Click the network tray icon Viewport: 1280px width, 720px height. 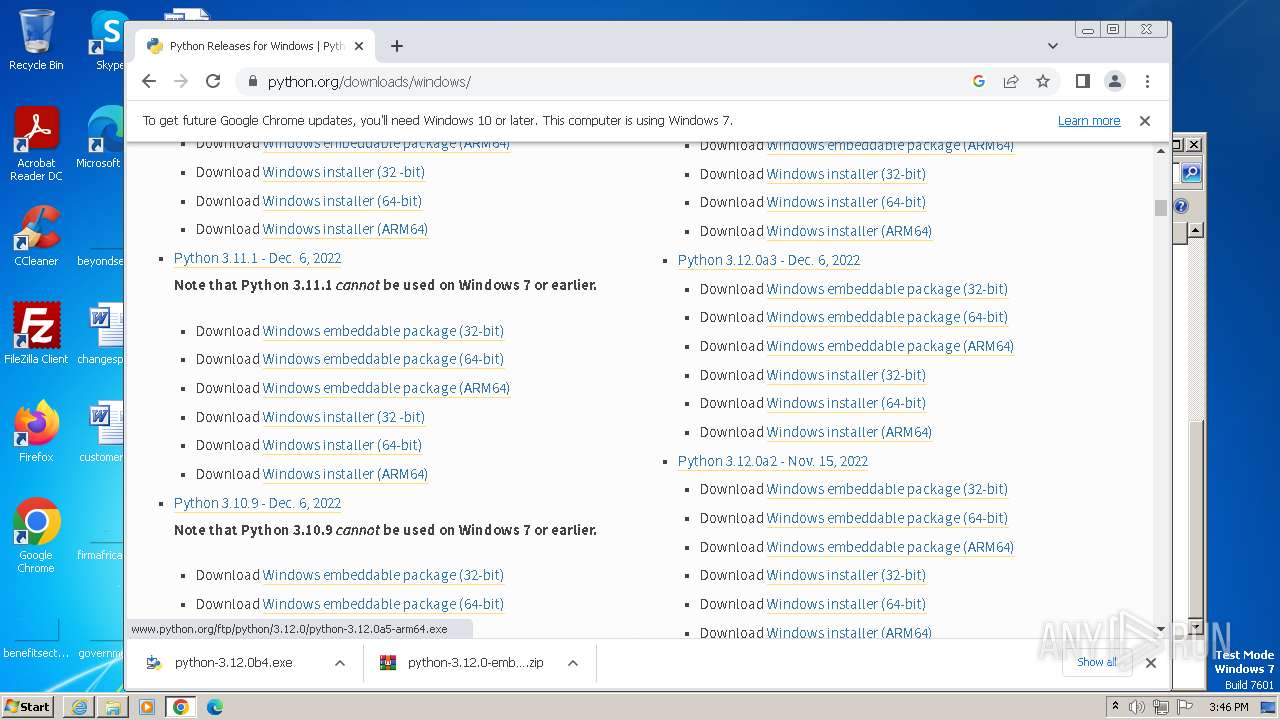tap(1161, 707)
